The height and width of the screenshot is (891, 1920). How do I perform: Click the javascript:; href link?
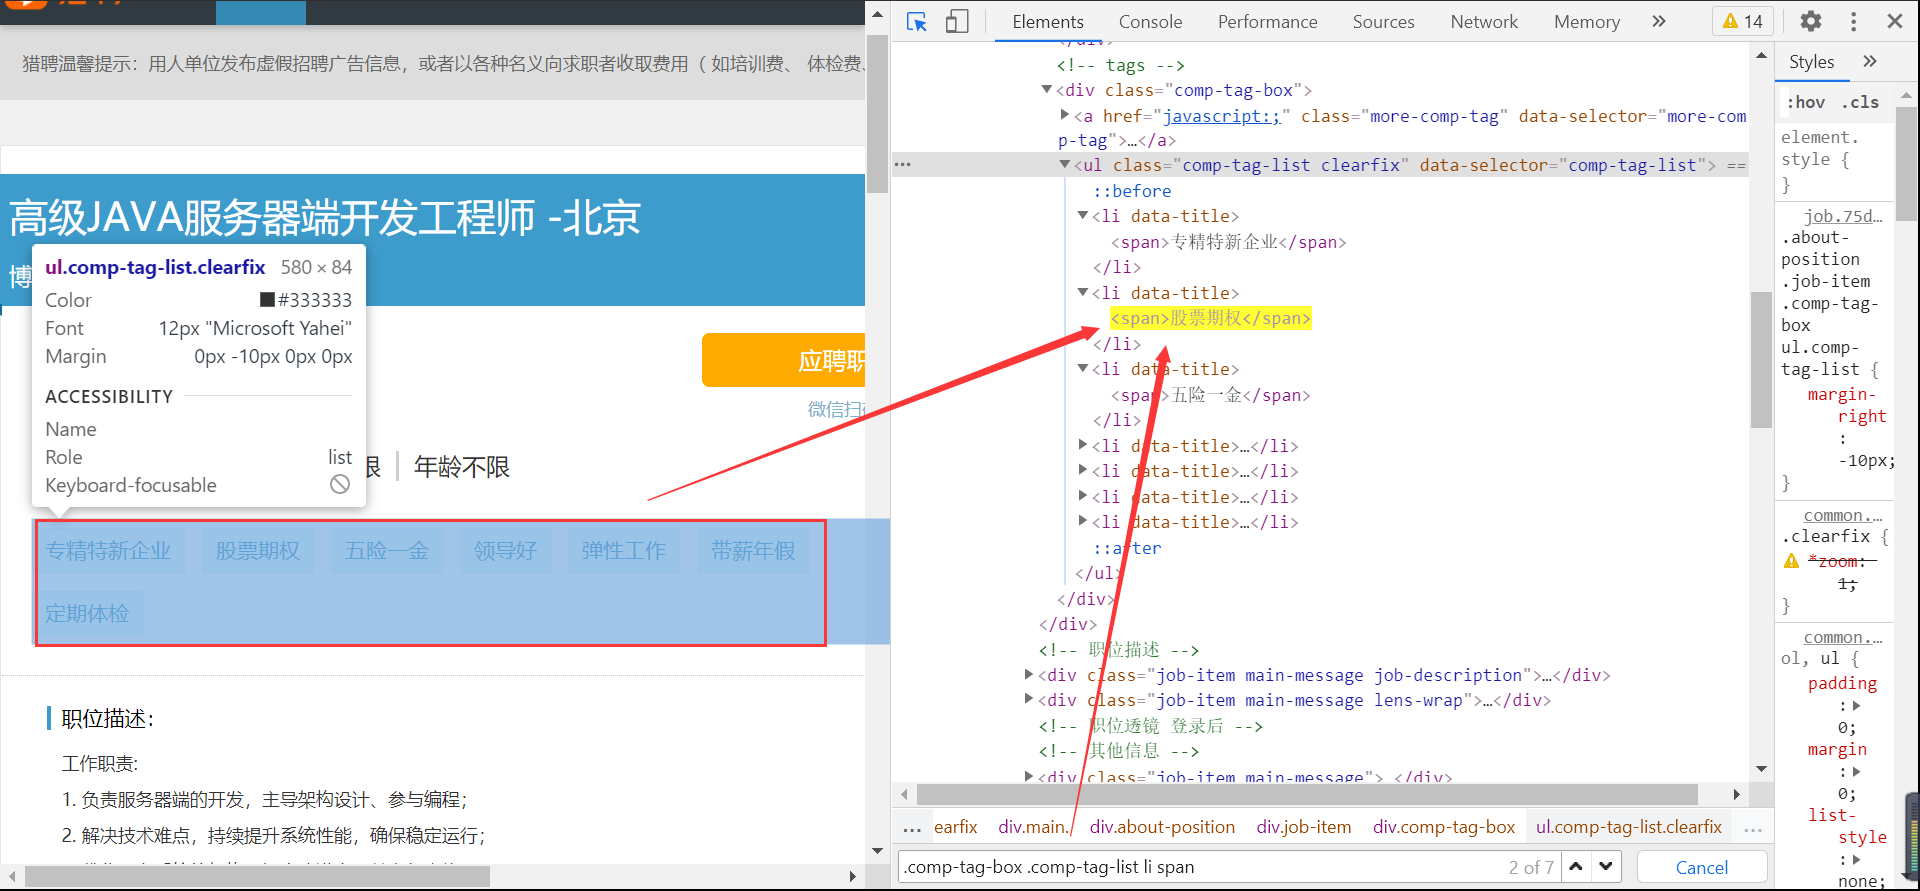point(1221,116)
